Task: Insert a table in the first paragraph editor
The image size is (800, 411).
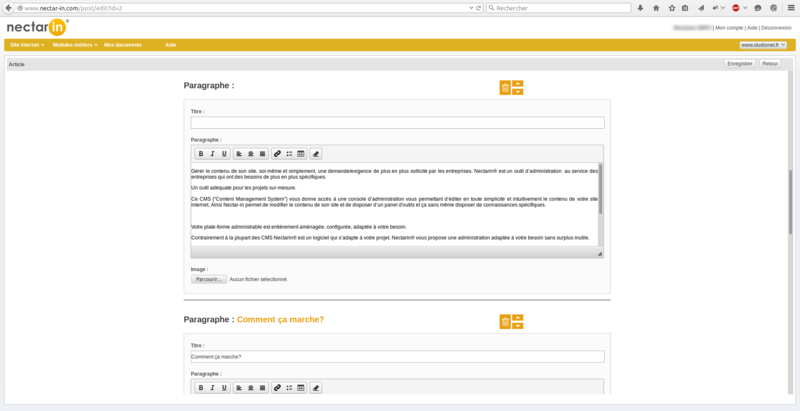Action: point(301,153)
